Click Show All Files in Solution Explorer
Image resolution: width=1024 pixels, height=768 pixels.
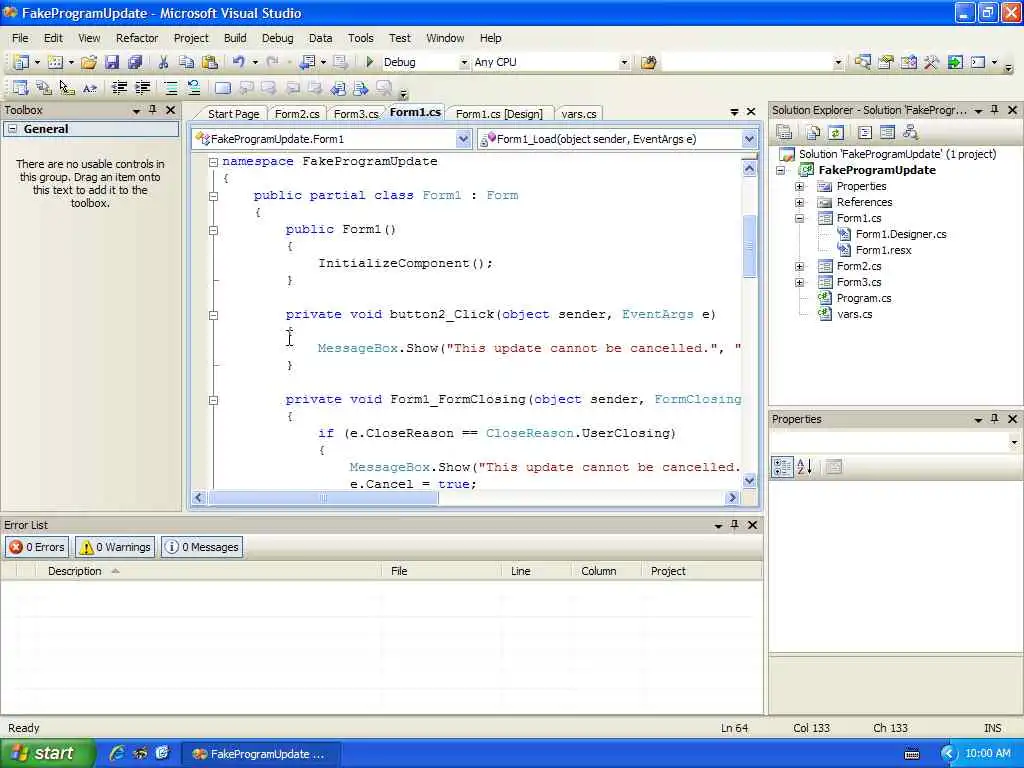(x=813, y=133)
